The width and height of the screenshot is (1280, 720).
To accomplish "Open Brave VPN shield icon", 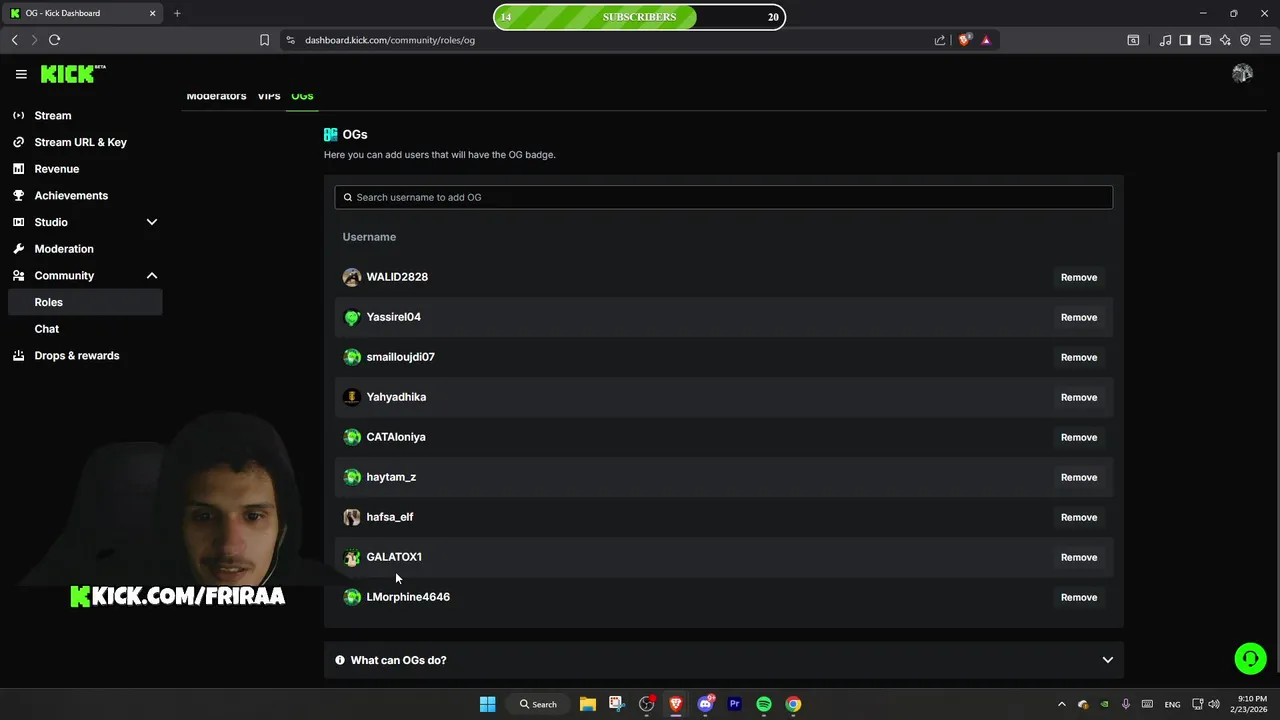I will (1245, 40).
